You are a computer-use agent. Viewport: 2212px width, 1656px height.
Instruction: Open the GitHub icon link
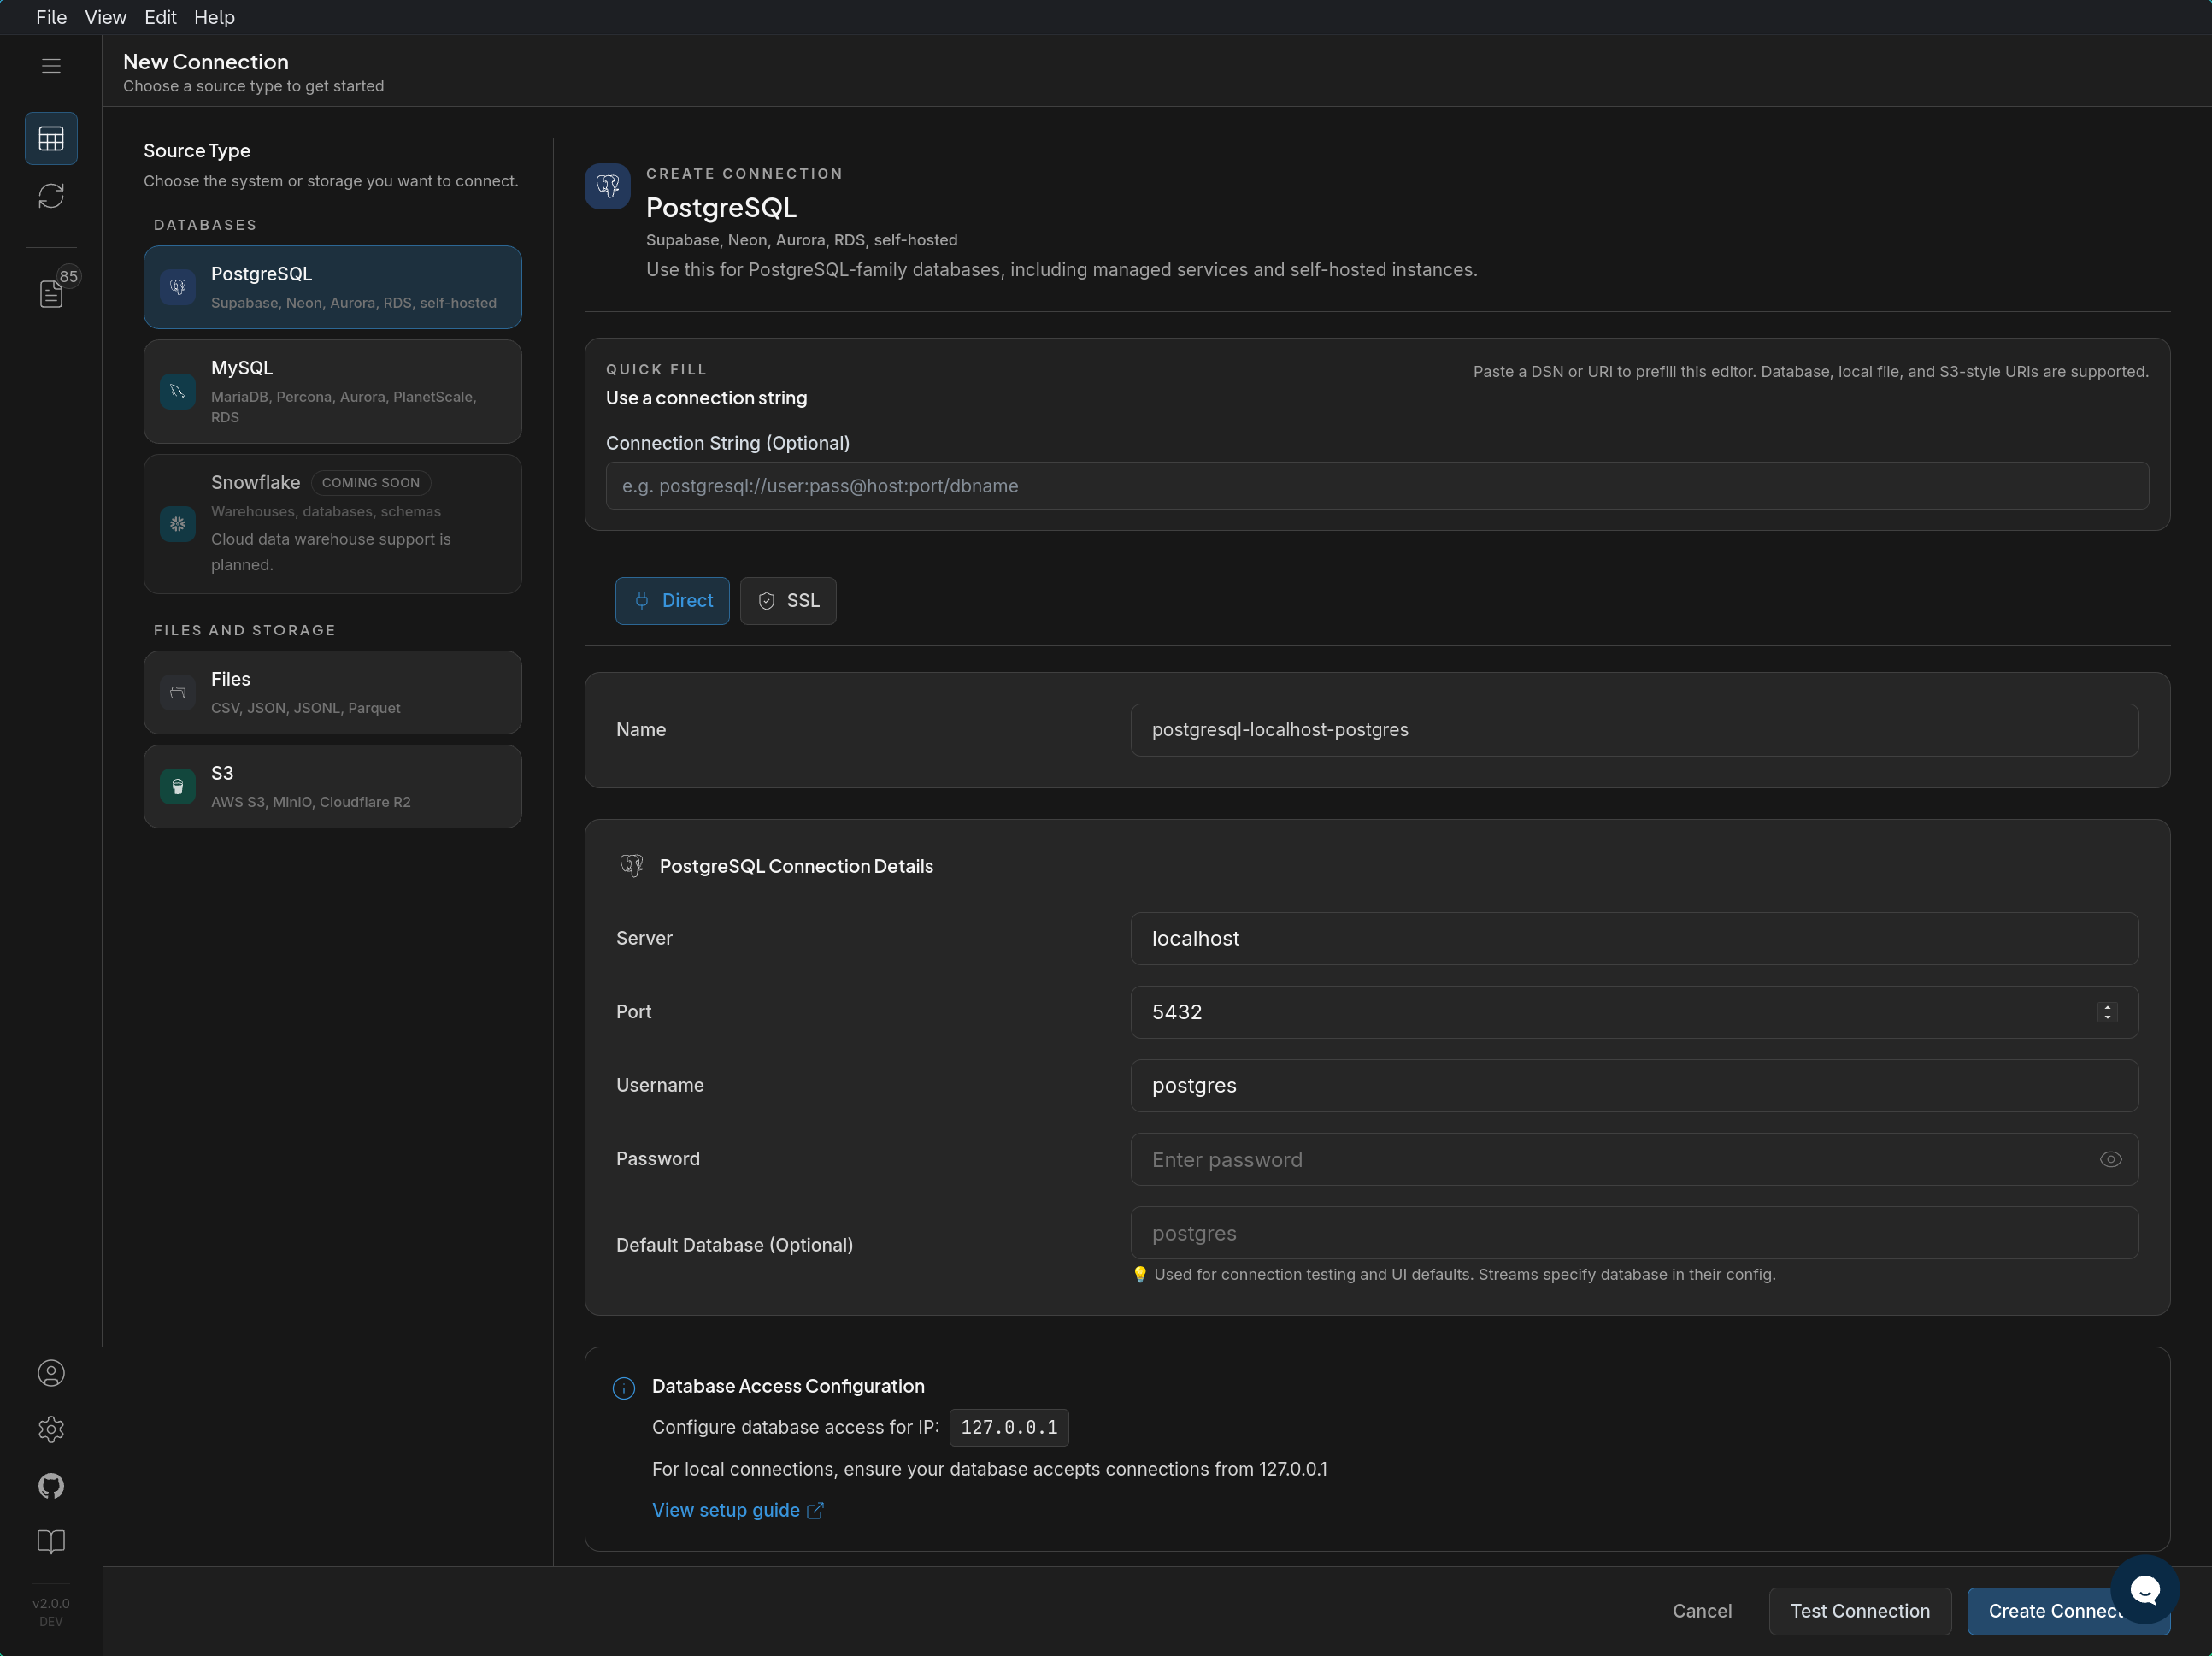coord(51,1485)
